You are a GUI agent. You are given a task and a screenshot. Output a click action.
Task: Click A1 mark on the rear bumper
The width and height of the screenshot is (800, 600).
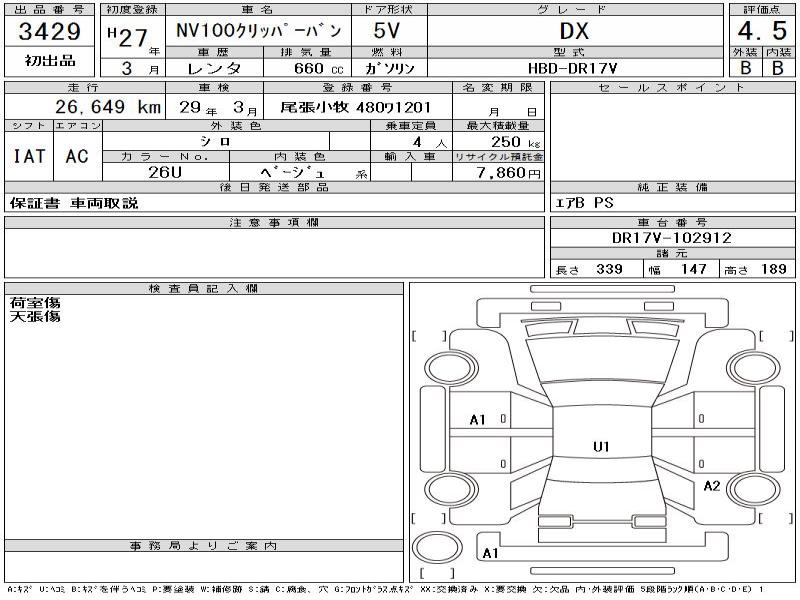(490, 553)
